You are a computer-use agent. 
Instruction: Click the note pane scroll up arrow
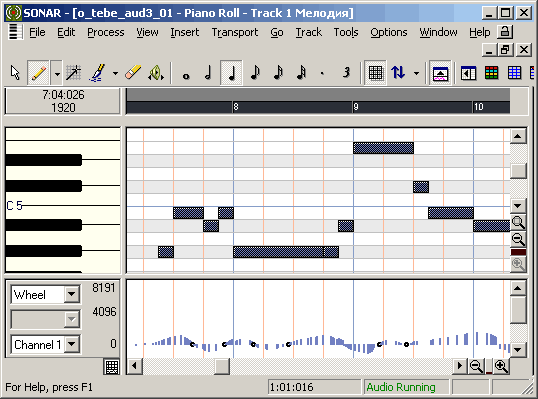tap(518, 137)
